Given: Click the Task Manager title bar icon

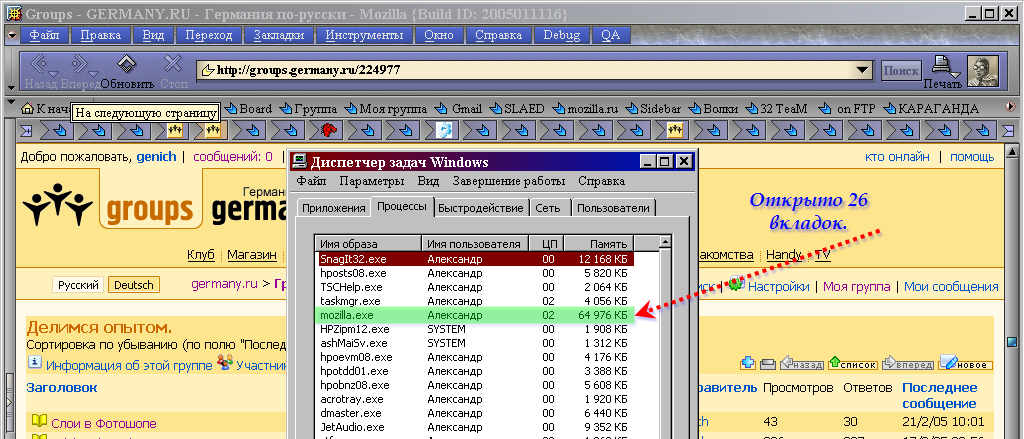Looking at the screenshot, I should coord(300,161).
